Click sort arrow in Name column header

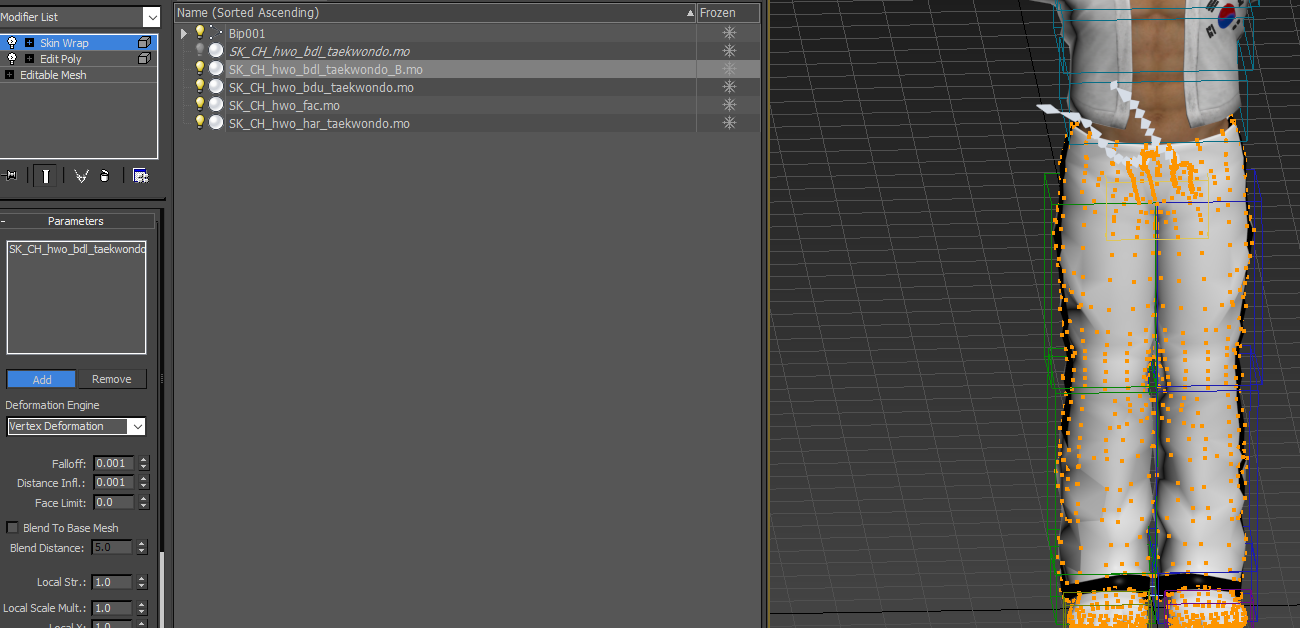[x=690, y=13]
